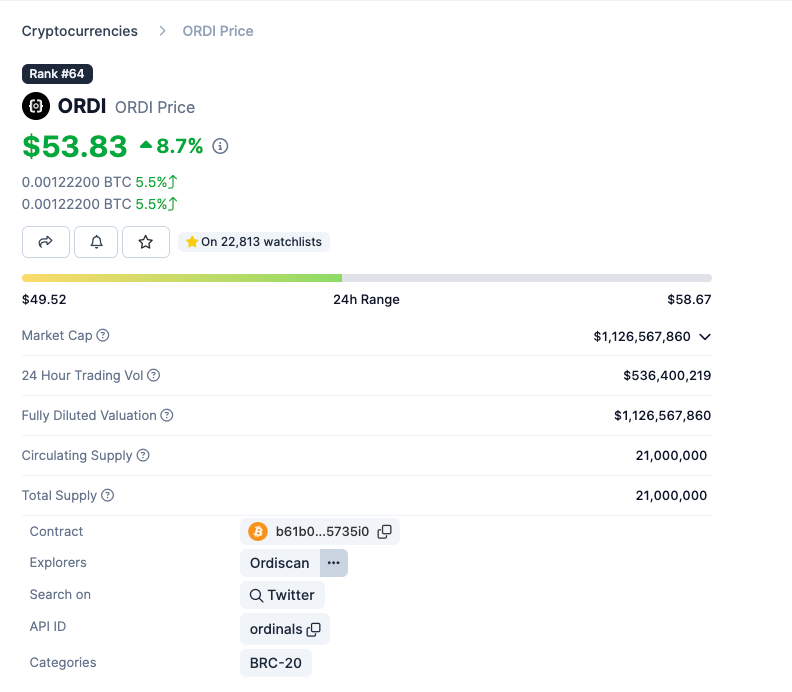The height and width of the screenshot is (692, 792).
Task: Click the 8.7% price change figure
Action: (179, 146)
